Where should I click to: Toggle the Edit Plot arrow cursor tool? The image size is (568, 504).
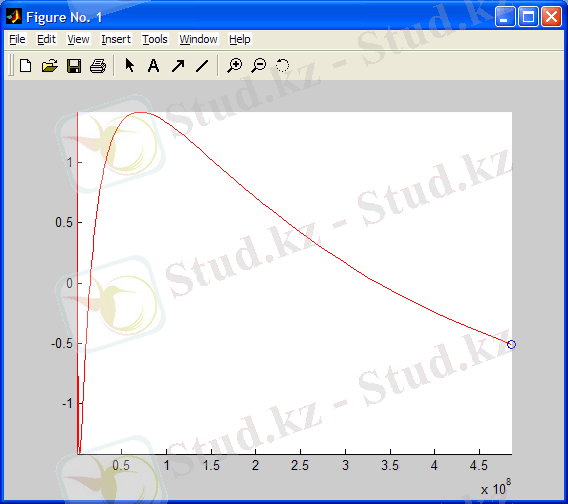pos(129,66)
